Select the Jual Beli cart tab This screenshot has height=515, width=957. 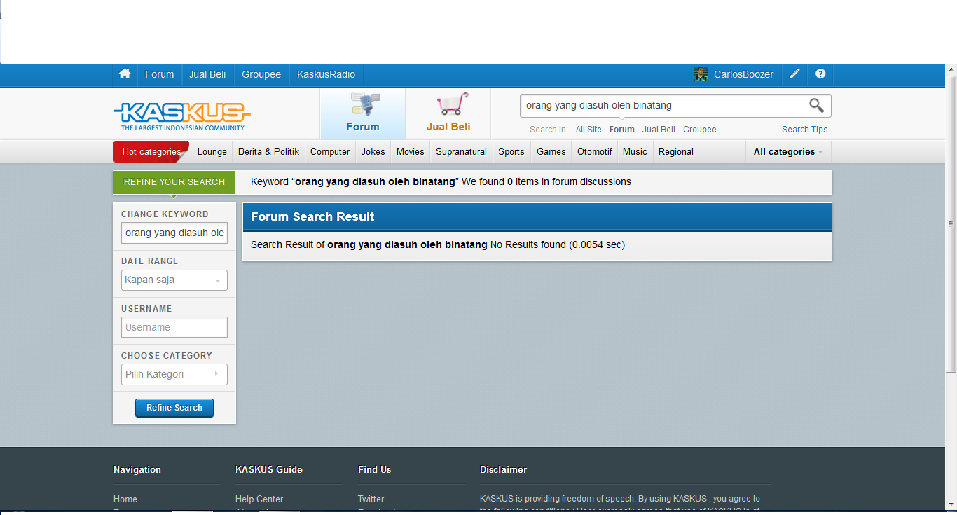pyautogui.click(x=448, y=113)
